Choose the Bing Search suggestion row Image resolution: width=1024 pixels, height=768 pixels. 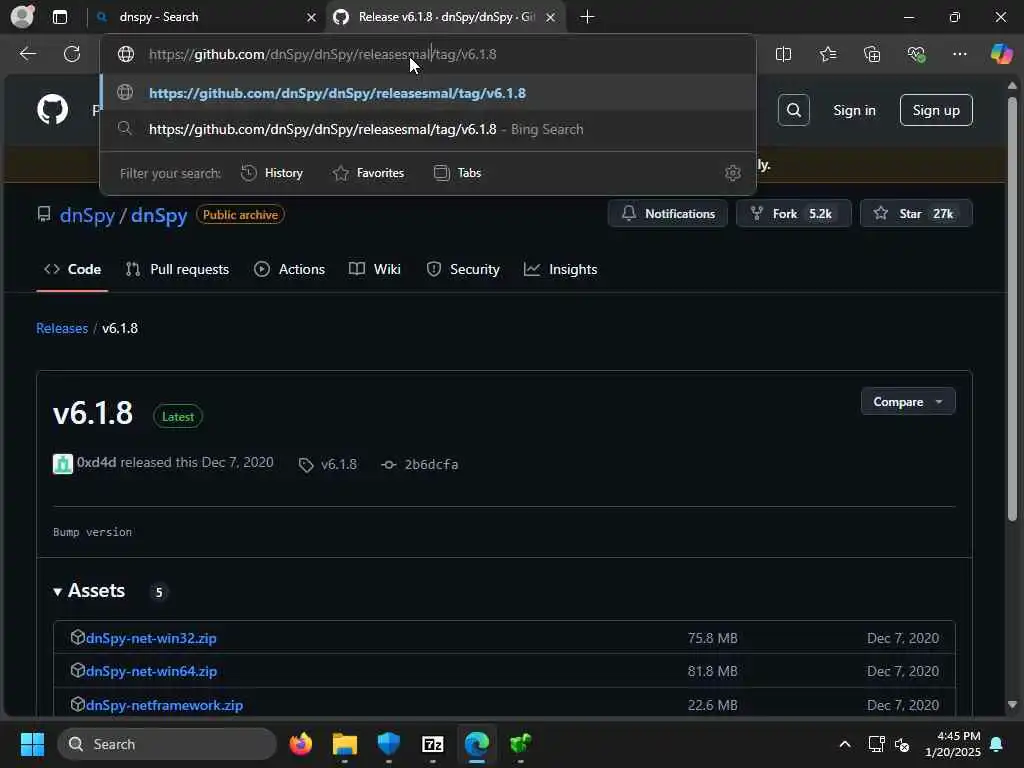[x=428, y=129]
